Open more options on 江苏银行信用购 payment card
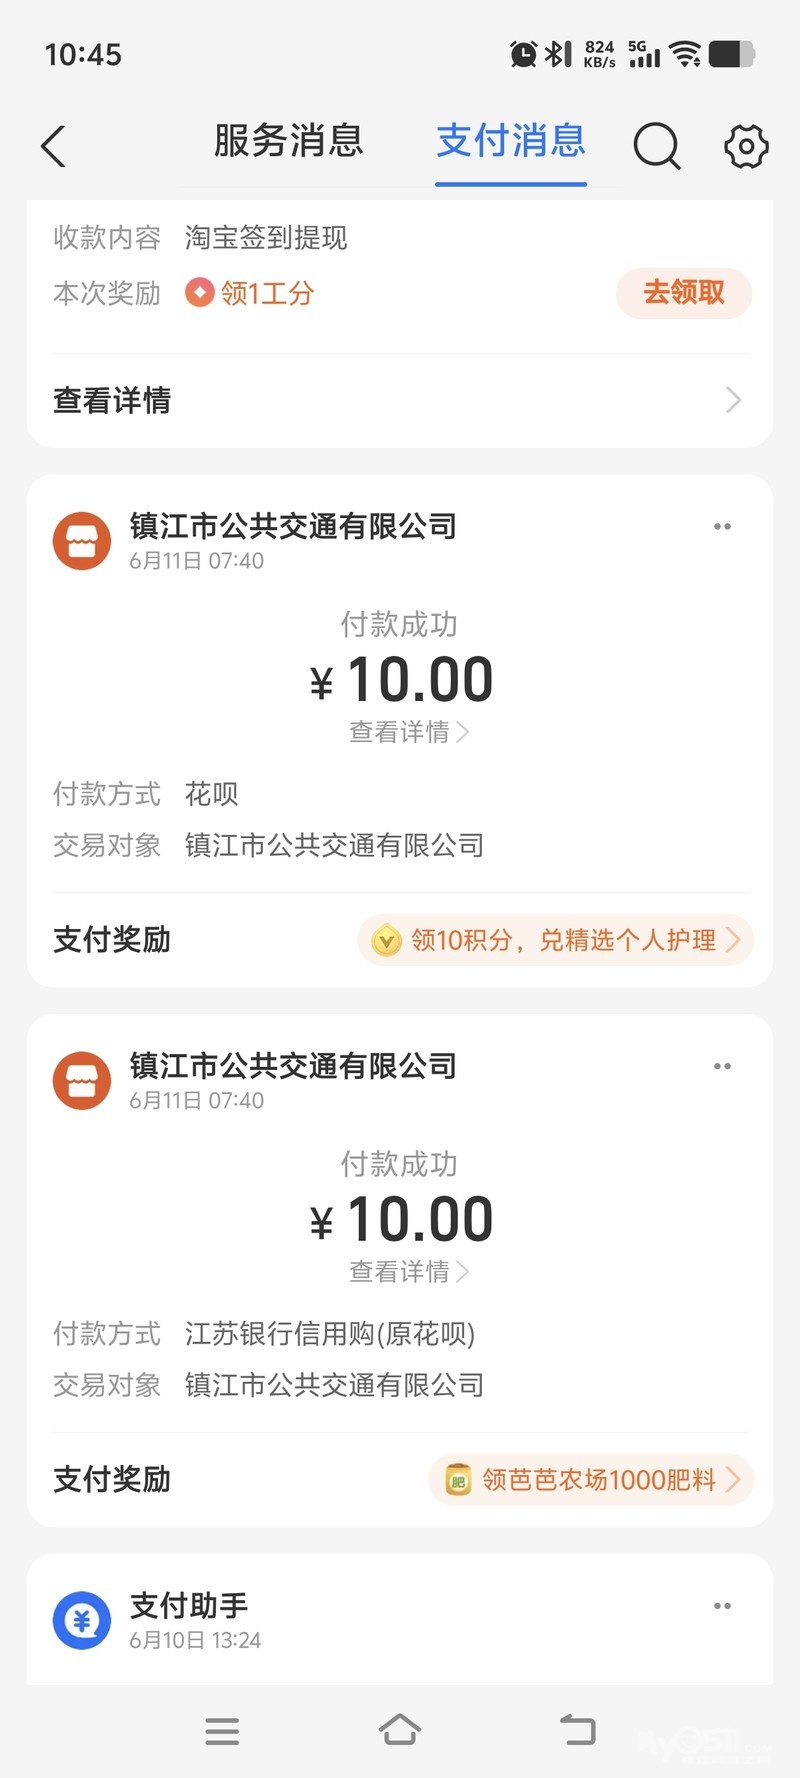Viewport: 800px width, 1778px height. pos(722,1067)
